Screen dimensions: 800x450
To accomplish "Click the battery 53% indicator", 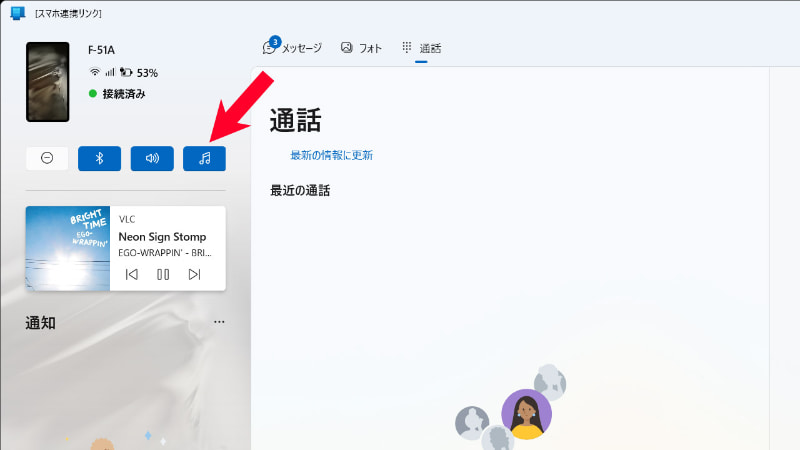I will pos(139,73).
